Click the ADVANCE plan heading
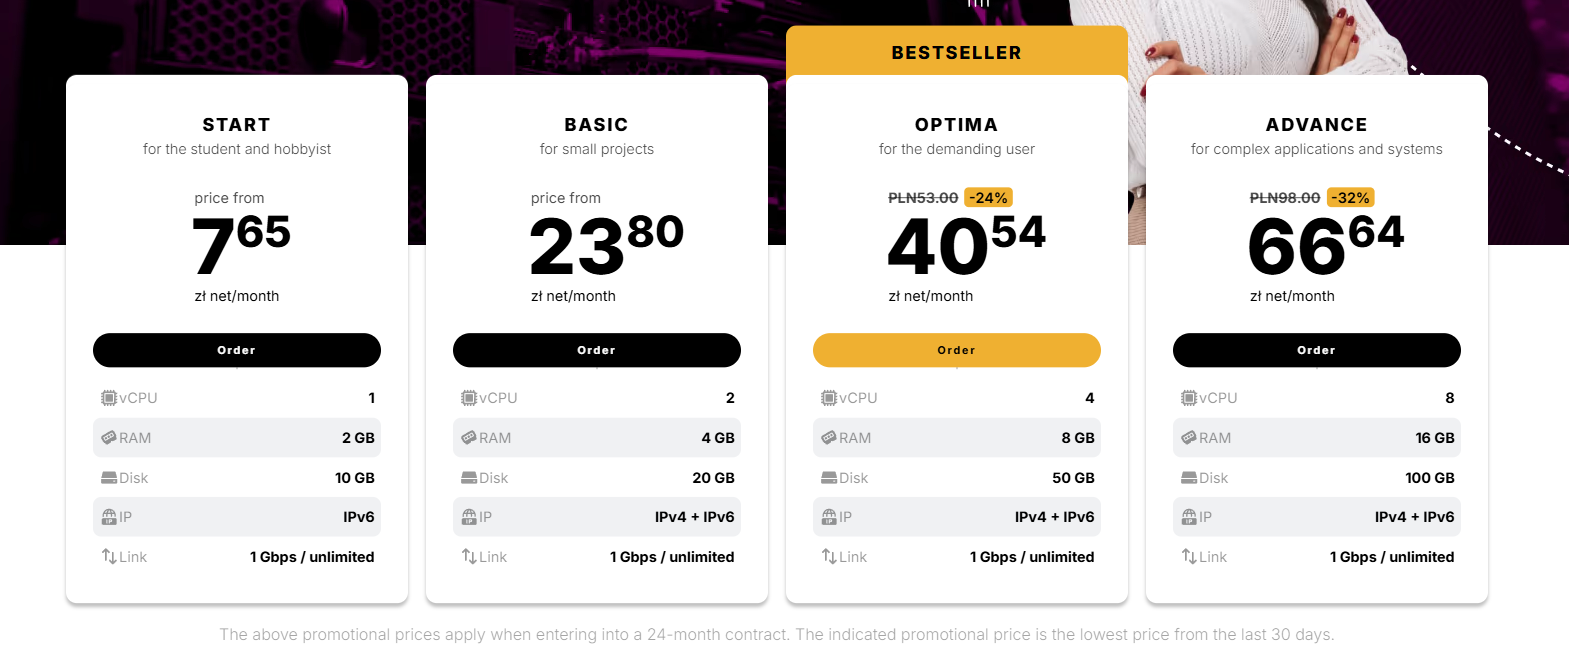The width and height of the screenshot is (1569, 671). click(1317, 125)
